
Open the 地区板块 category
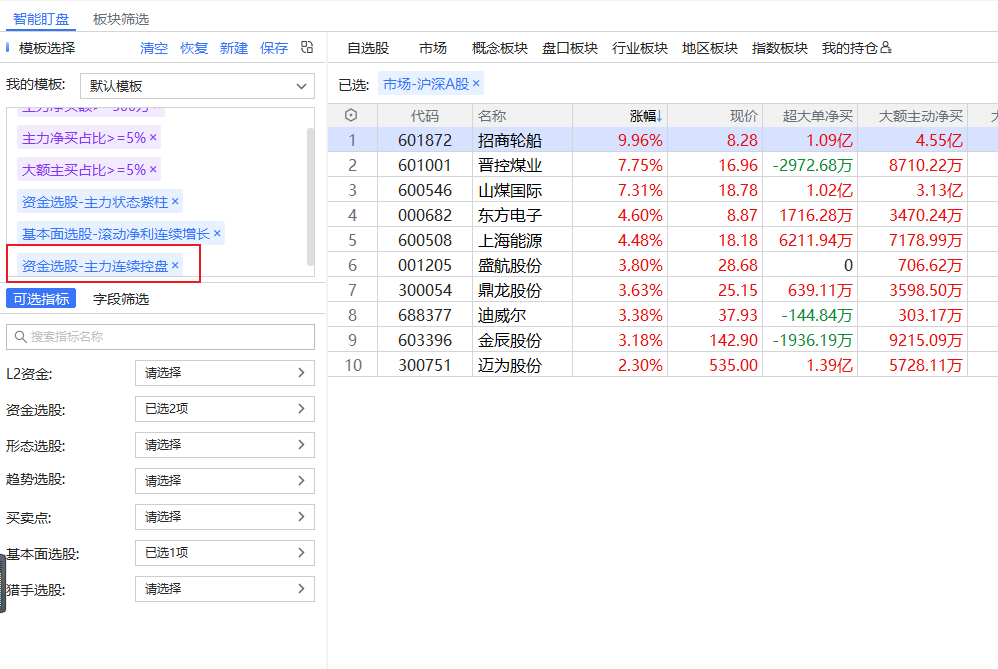coord(710,48)
